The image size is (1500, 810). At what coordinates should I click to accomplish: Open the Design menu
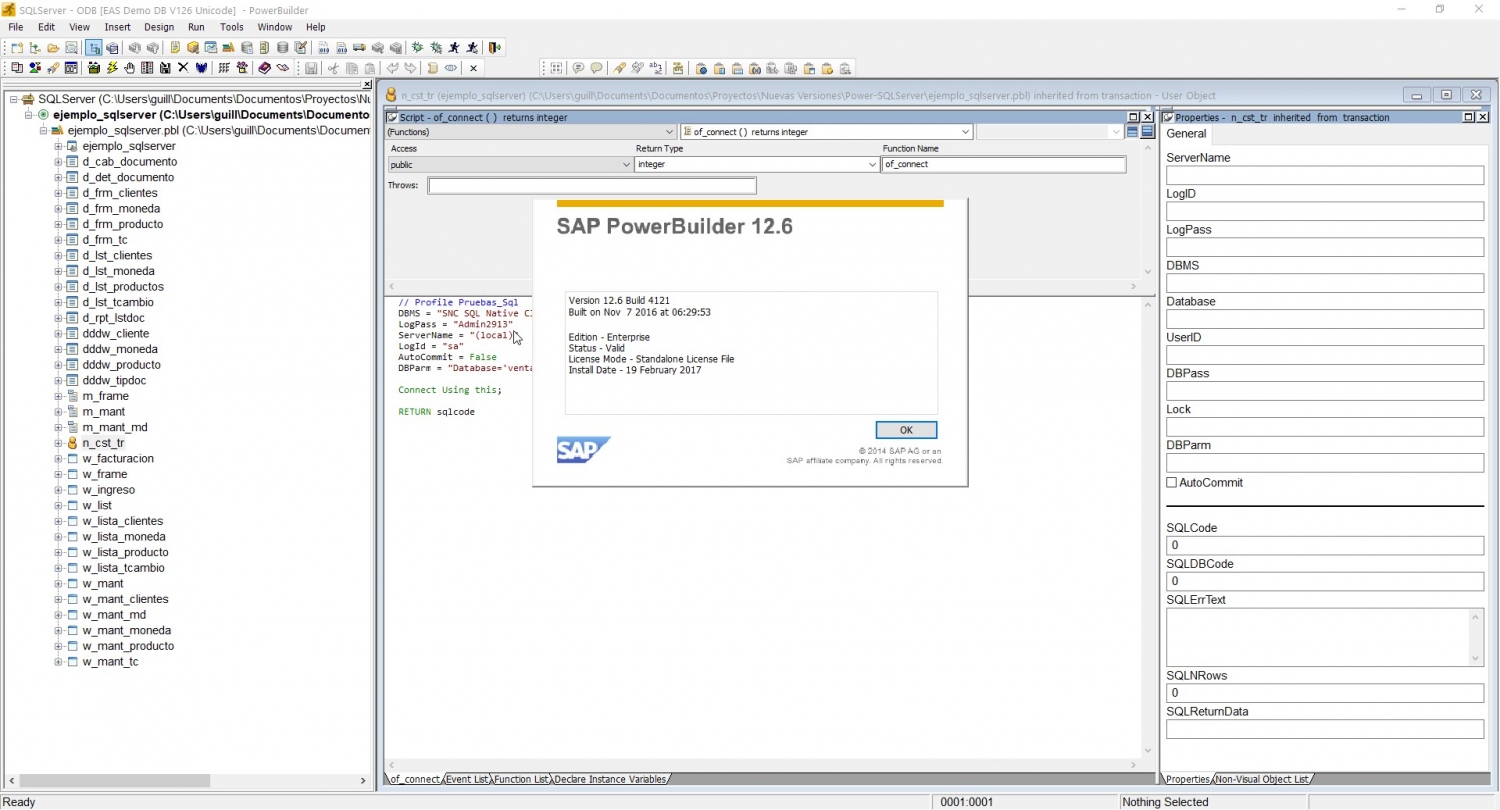[159, 27]
